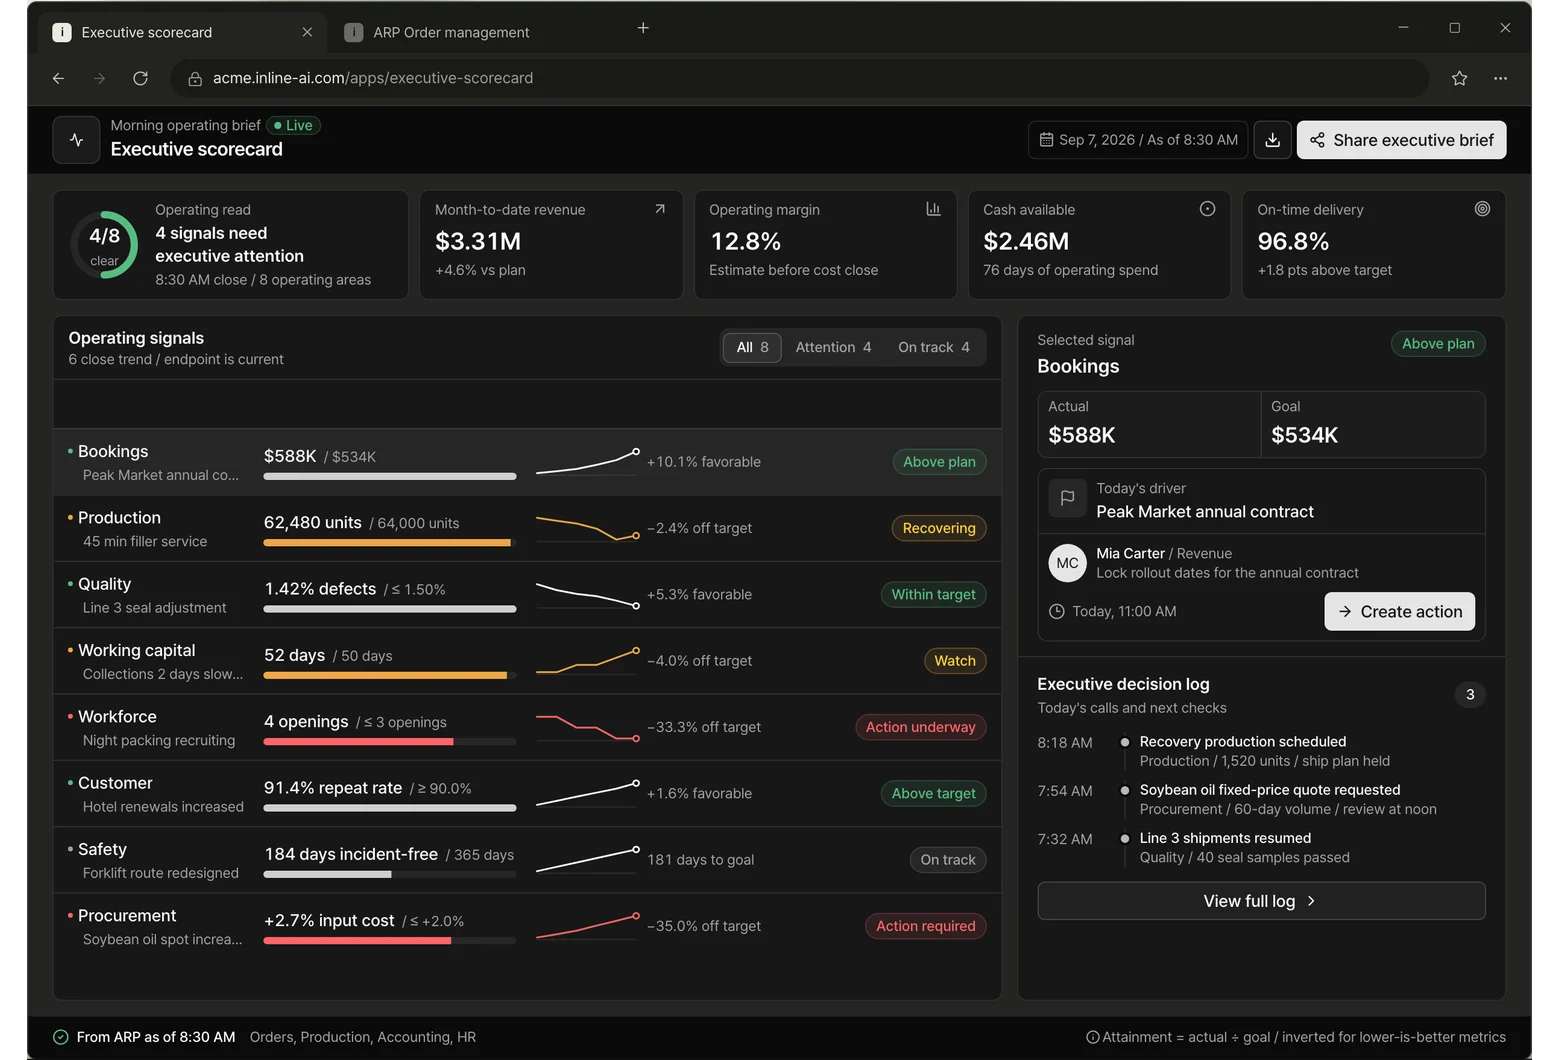Click the pulse activity icon beside Executive scorecard
Viewport: 1560px width, 1060px height.
point(77,140)
